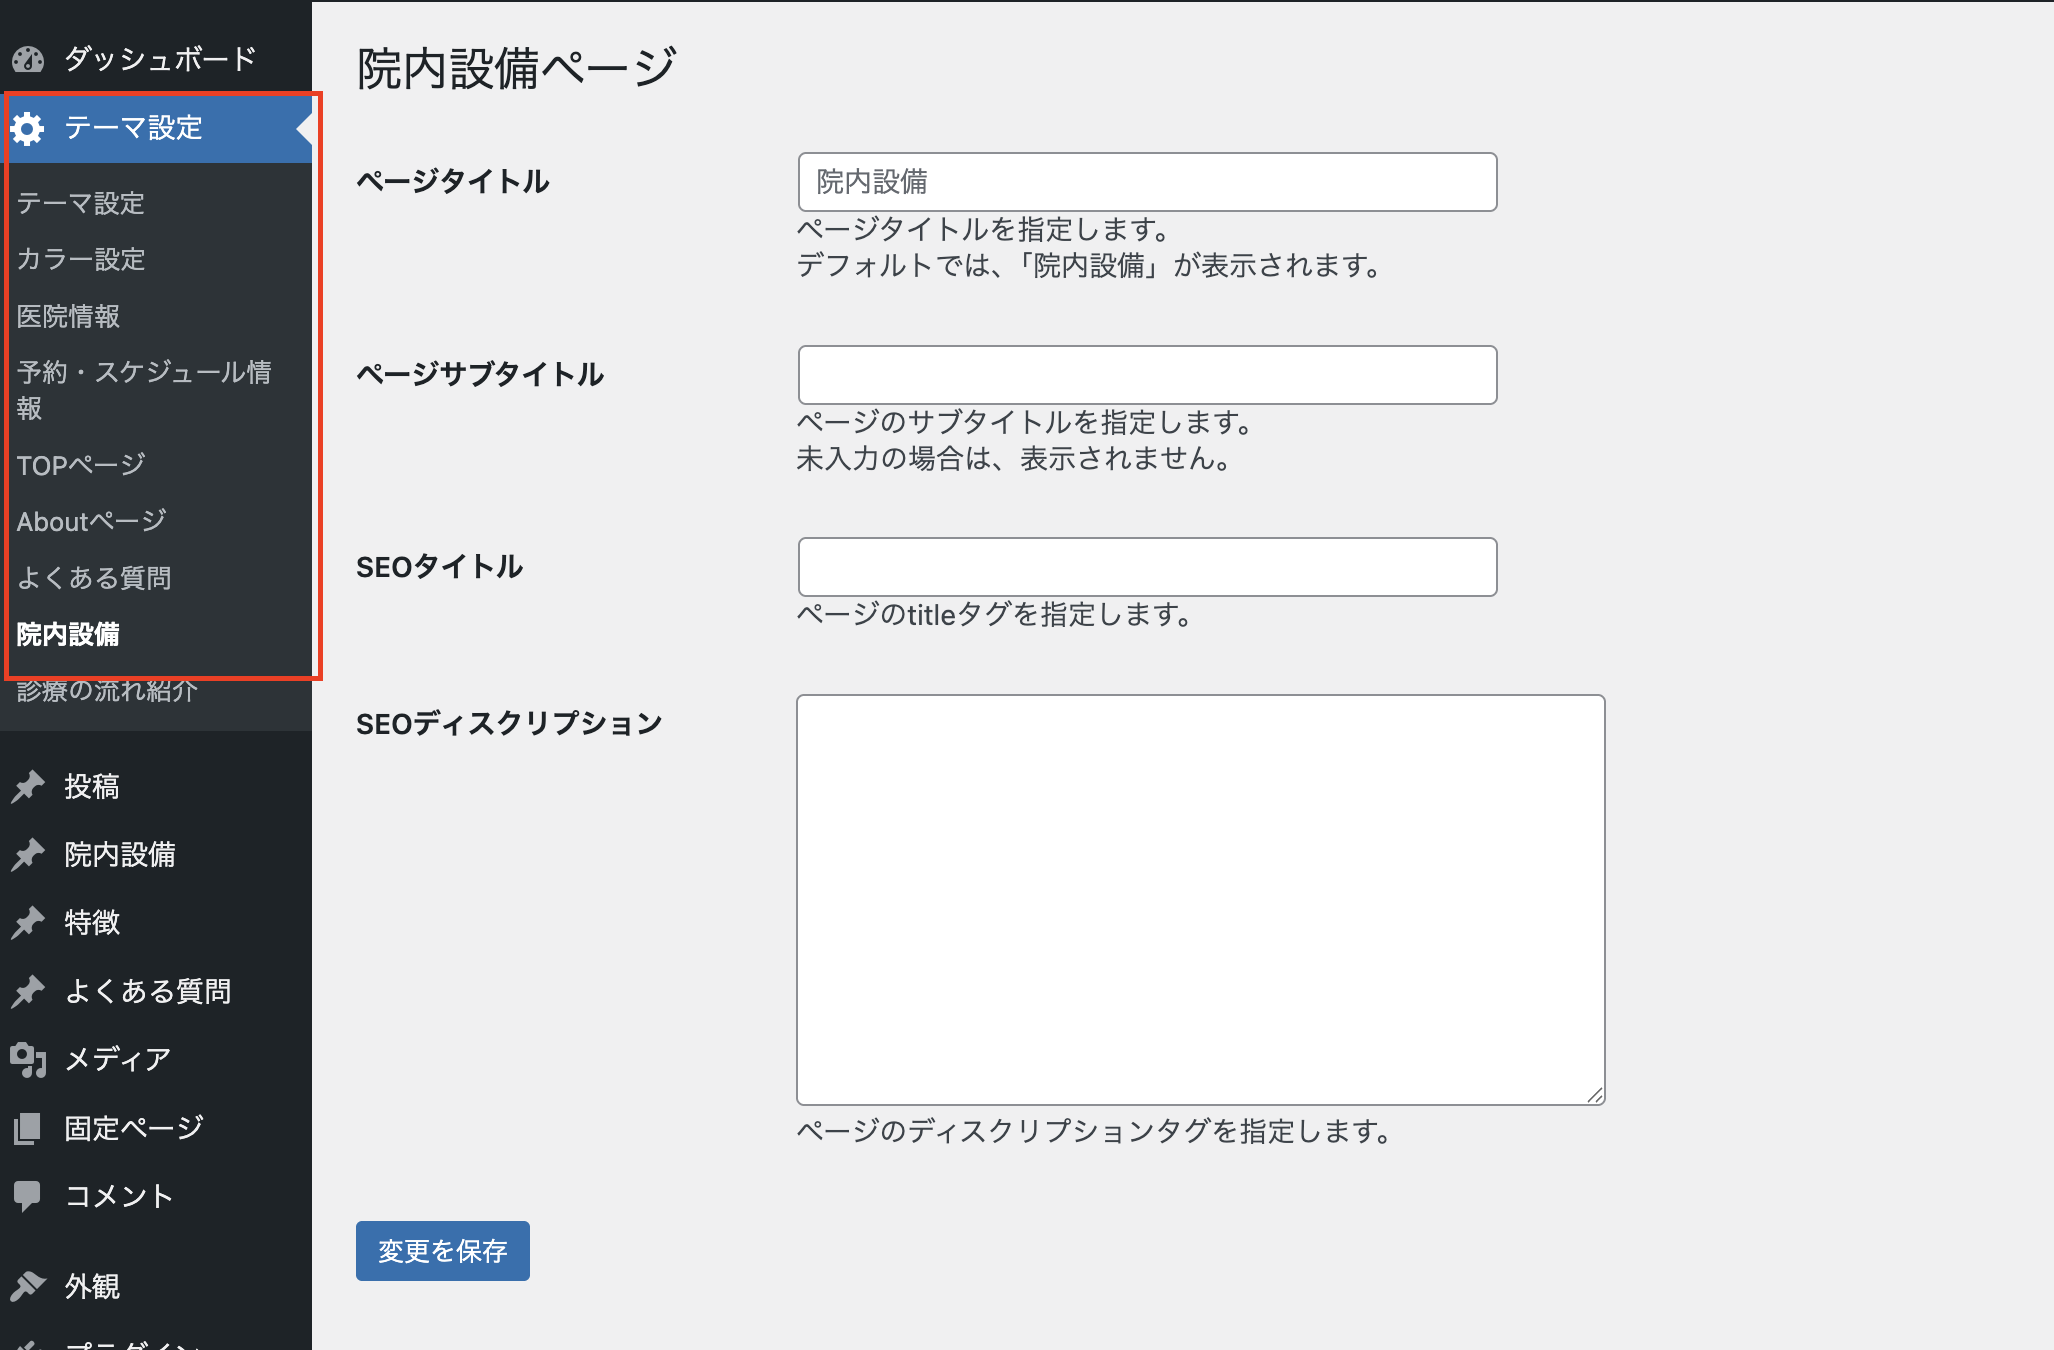The width and height of the screenshot is (2054, 1350).
Task: Click the 変更を保存 button
Action: click(442, 1251)
